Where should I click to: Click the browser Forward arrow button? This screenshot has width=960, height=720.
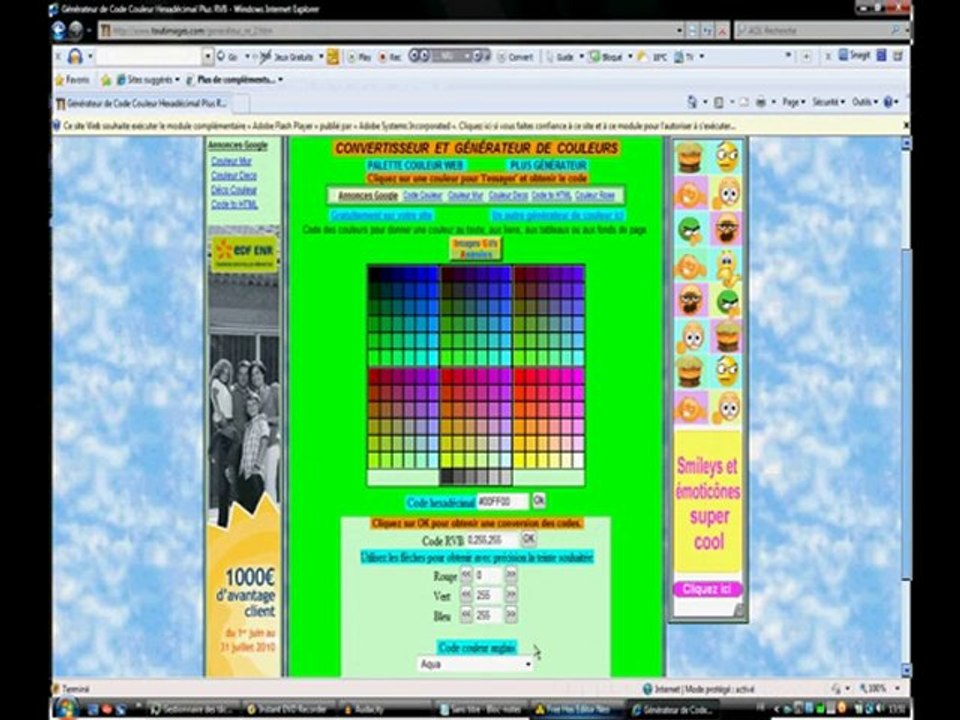(x=76, y=30)
